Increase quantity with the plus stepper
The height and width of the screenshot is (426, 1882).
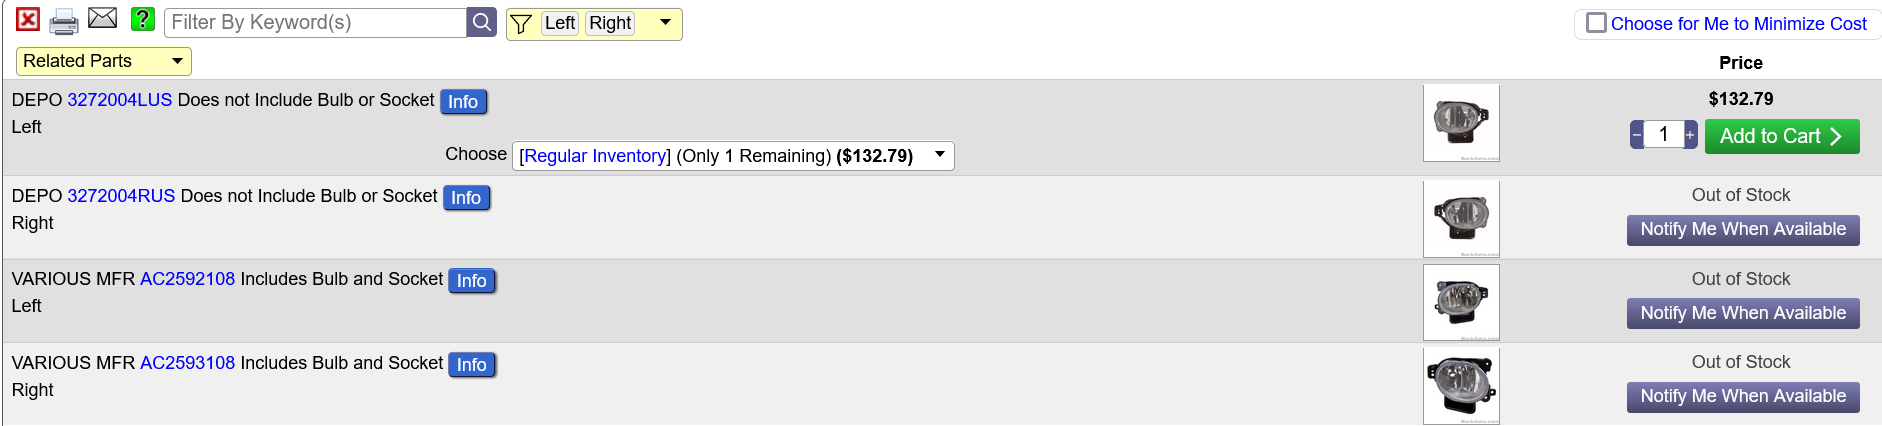[x=1690, y=134]
